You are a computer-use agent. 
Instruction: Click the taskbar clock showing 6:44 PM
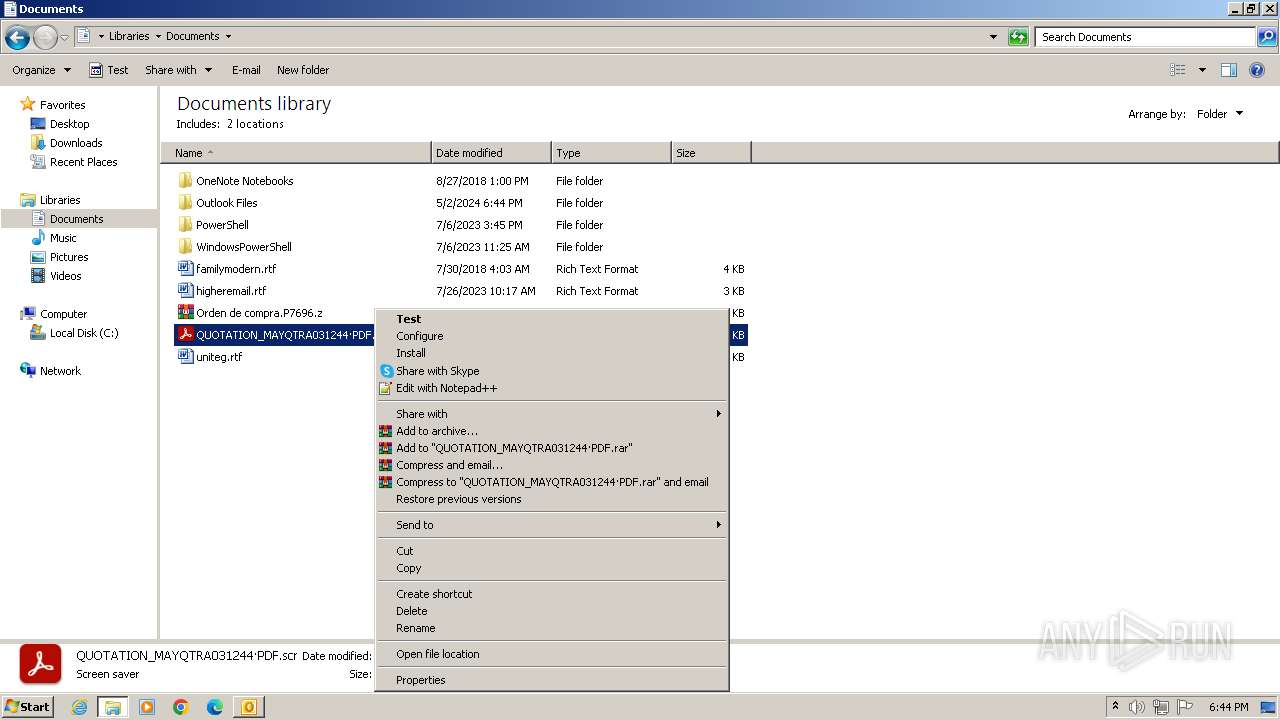[x=1228, y=707]
